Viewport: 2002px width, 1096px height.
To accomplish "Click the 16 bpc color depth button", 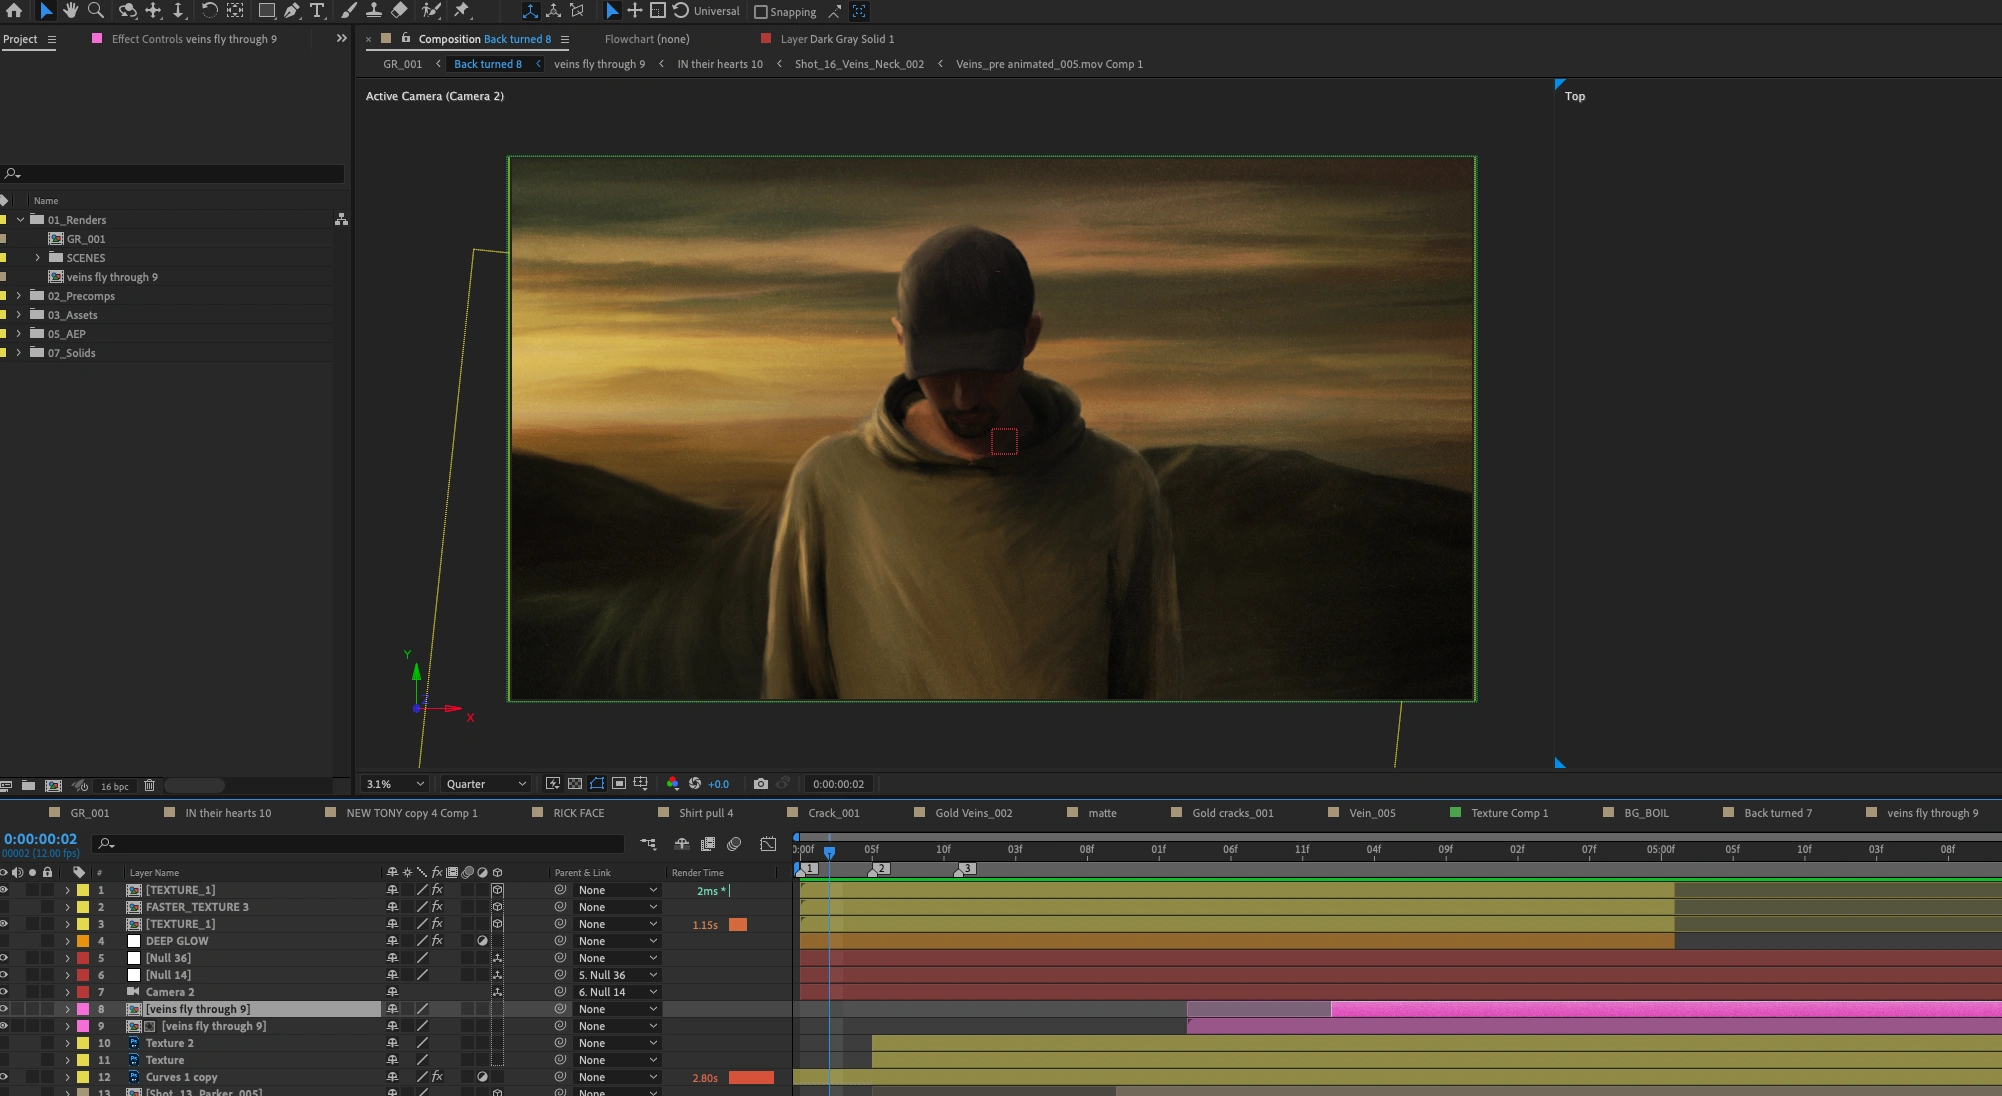I will click(x=115, y=786).
